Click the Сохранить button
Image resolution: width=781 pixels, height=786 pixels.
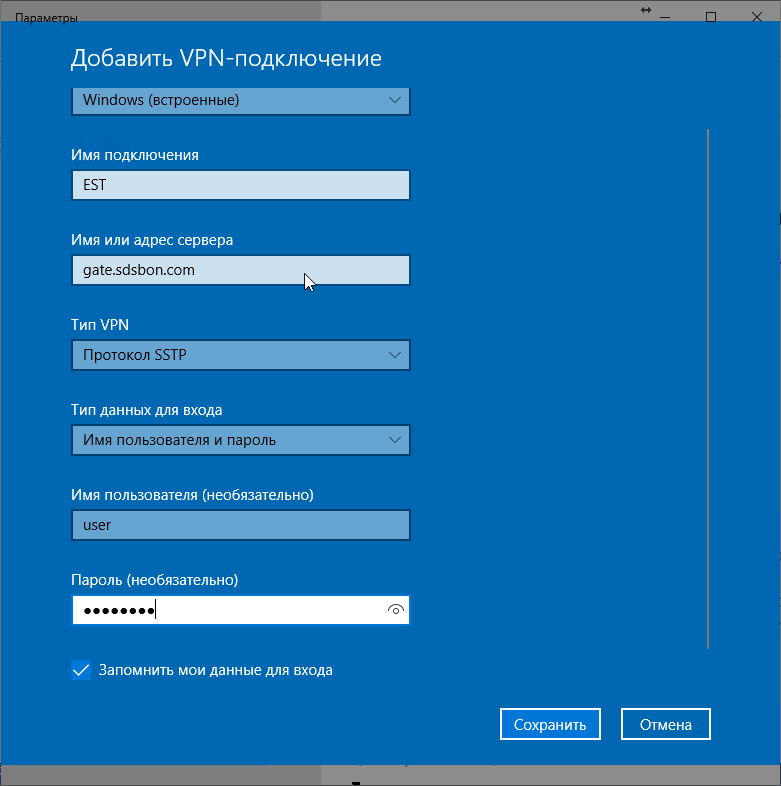[550, 724]
